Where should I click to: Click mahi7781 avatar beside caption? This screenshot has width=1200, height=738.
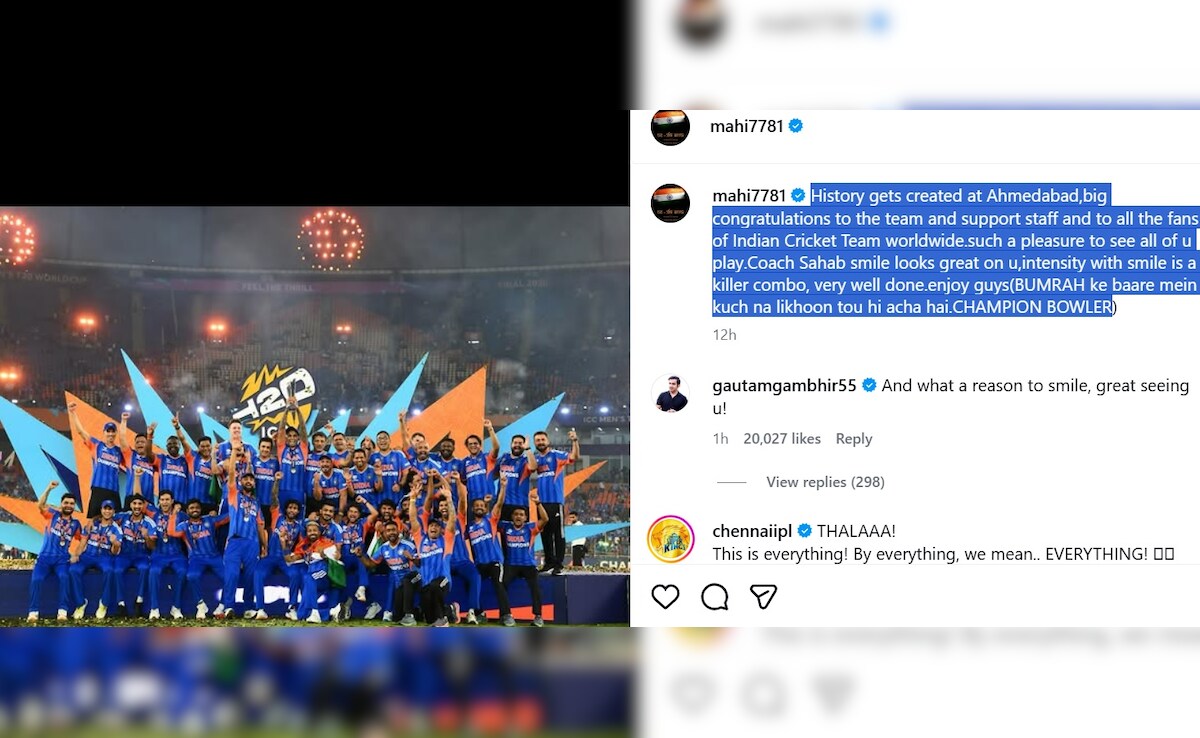(670, 203)
